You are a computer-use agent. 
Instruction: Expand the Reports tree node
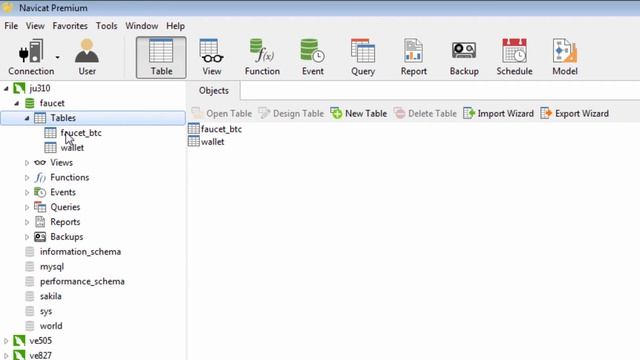click(x=27, y=222)
